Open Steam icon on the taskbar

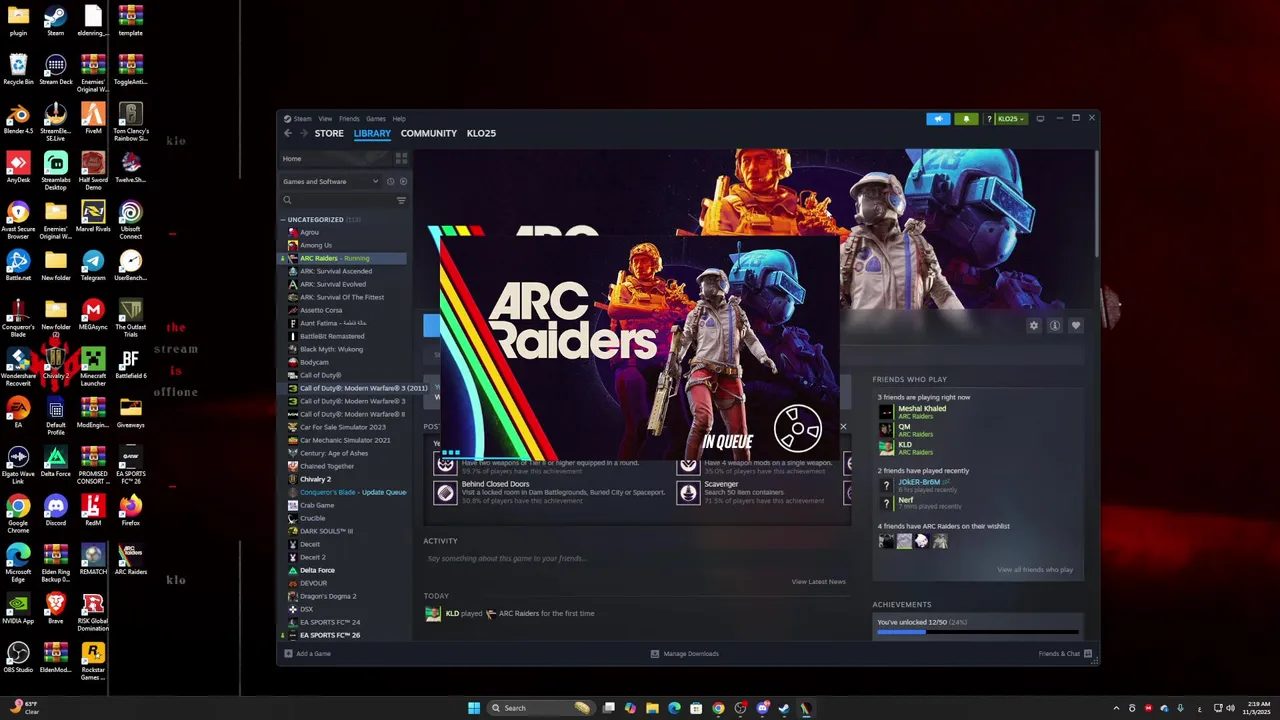point(784,708)
